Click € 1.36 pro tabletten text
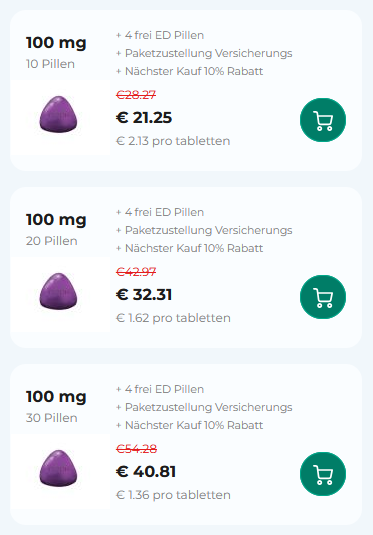Image resolution: width=373 pixels, height=535 pixels. tap(173, 495)
